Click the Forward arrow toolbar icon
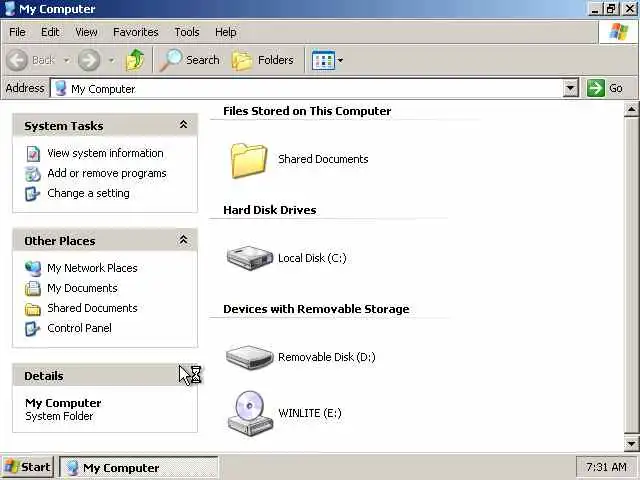The image size is (640, 480). coord(89,60)
